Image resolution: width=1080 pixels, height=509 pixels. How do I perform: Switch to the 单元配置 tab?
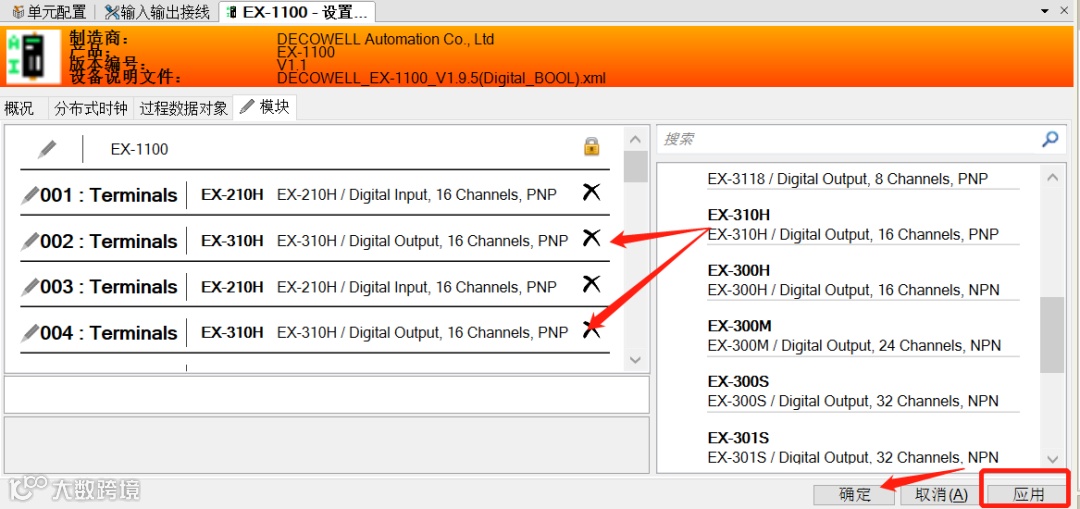click(x=50, y=11)
